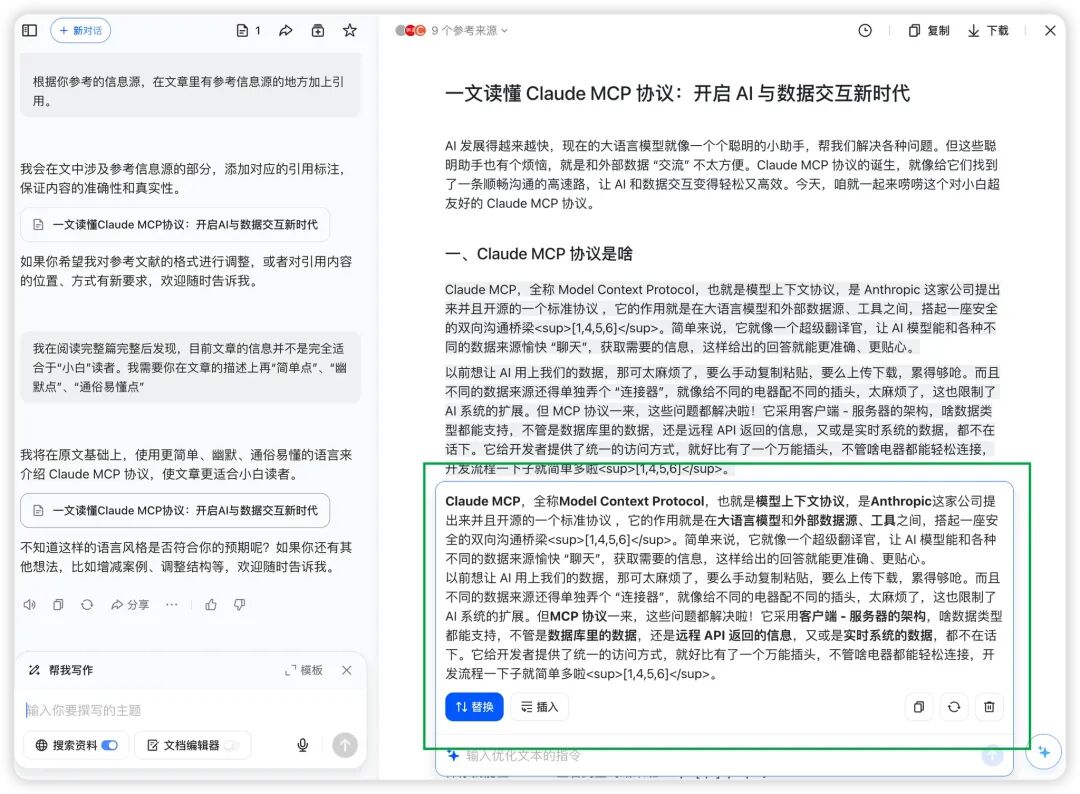Image resolution: width=1080 pixels, height=794 pixels.
Task: Regenerate the chat reply icon
Action: click(x=87, y=605)
